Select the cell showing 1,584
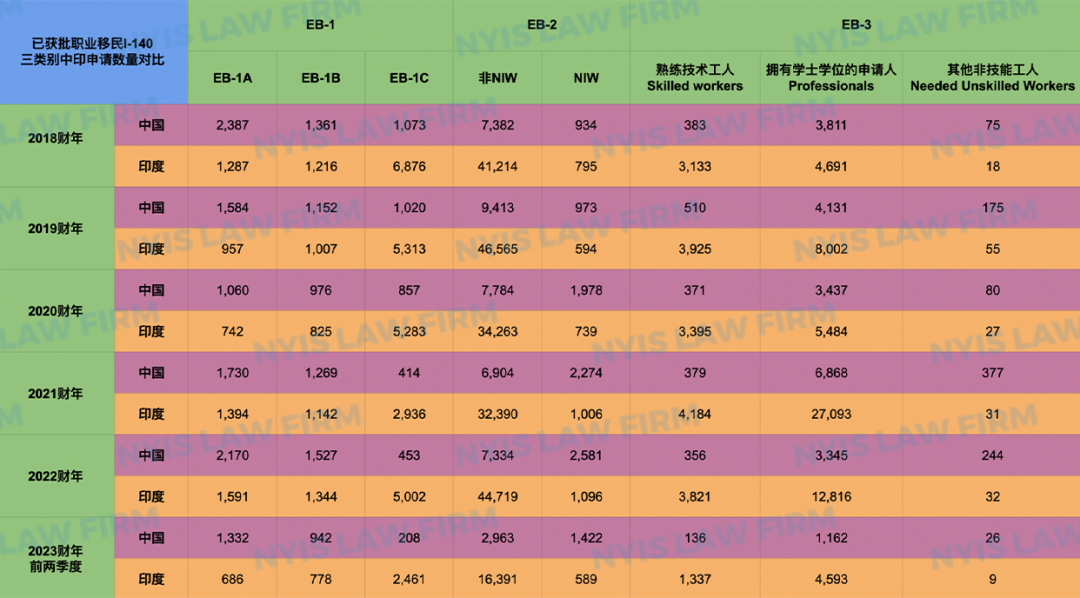 tap(232, 207)
